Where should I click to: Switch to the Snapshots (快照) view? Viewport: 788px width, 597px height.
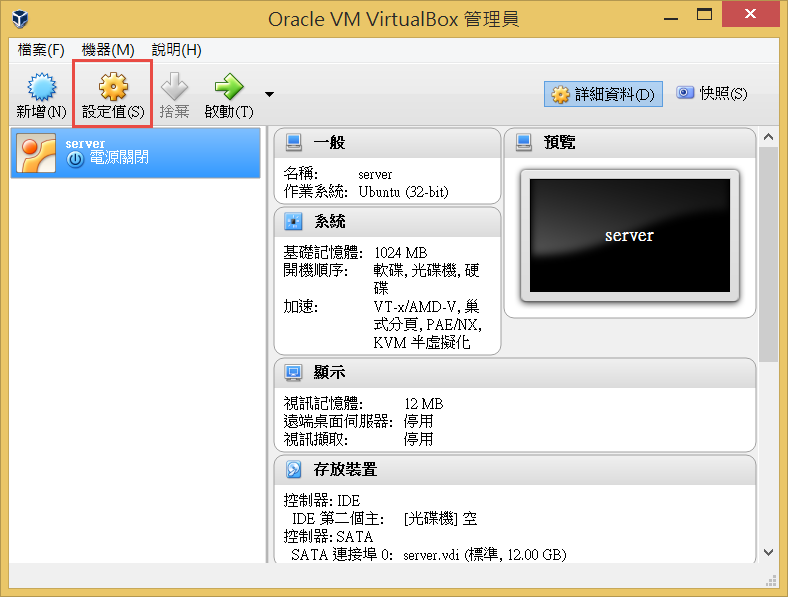[x=711, y=93]
